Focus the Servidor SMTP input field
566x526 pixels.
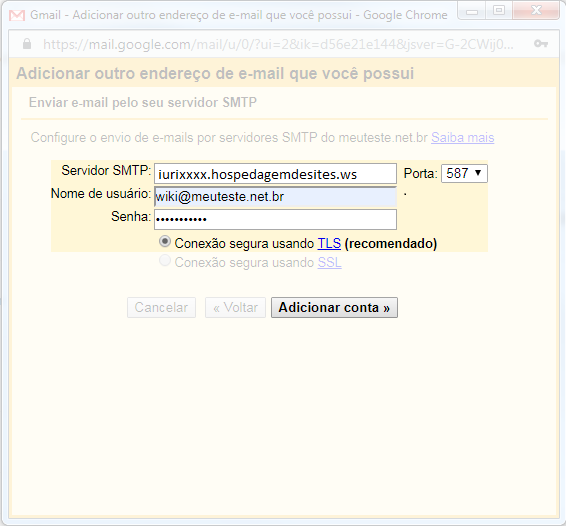click(x=275, y=174)
